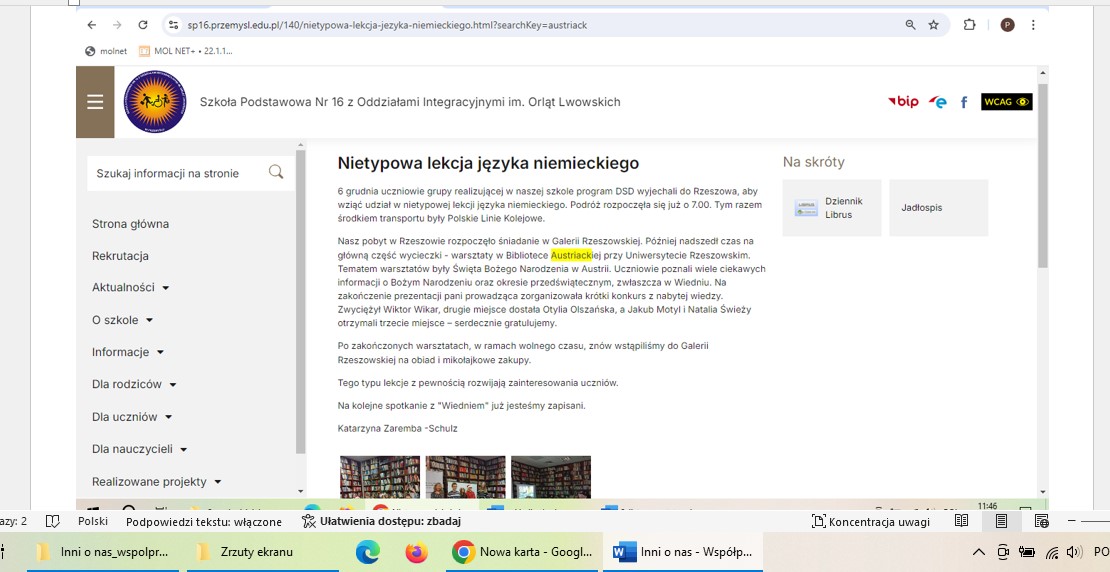Viewport: 1110px width, 572px height.
Task: Toggle WCAG accessibility mode
Action: pos(1006,102)
